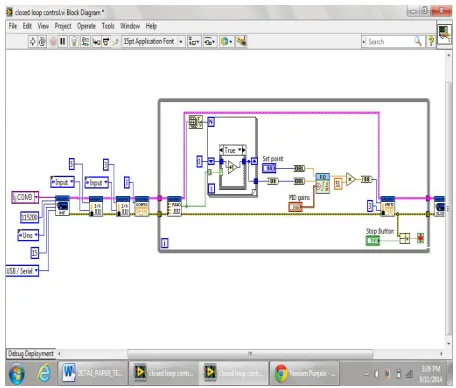Viewport: 456px width, 388px height.
Task: Open the Tools menu
Action: (x=108, y=26)
